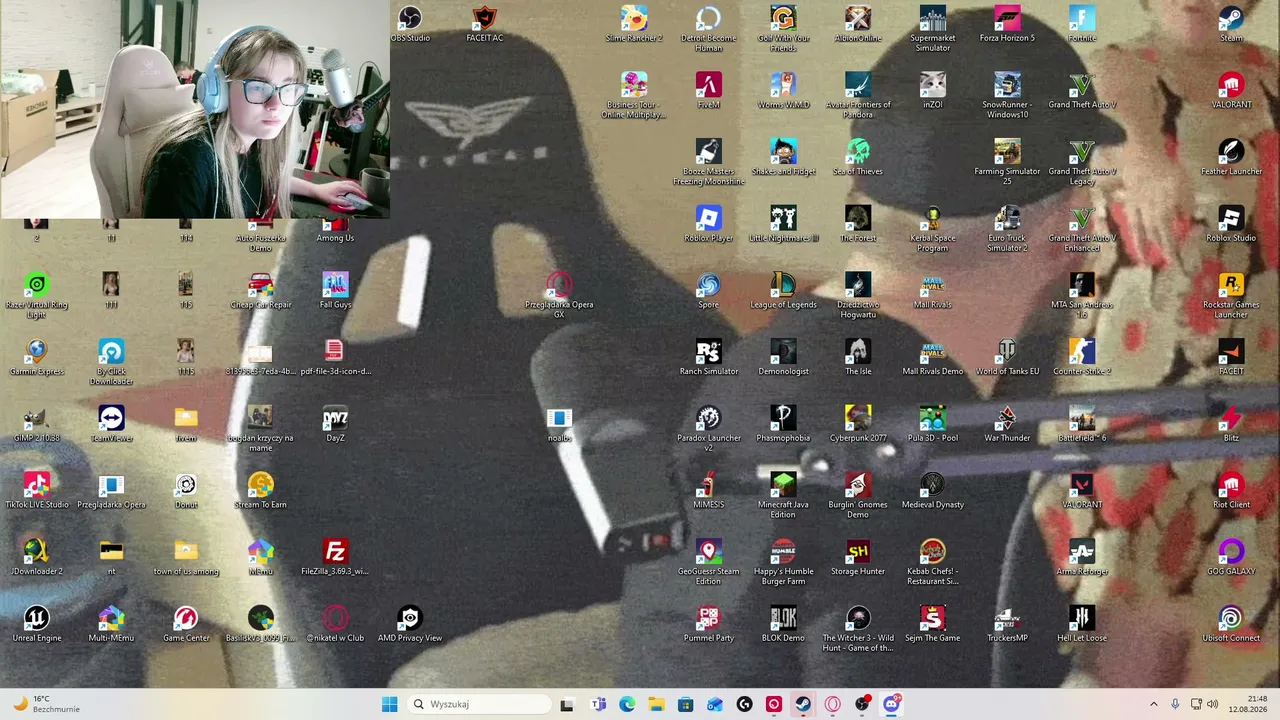Open the taskbar volume control

click(x=1212, y=704)
